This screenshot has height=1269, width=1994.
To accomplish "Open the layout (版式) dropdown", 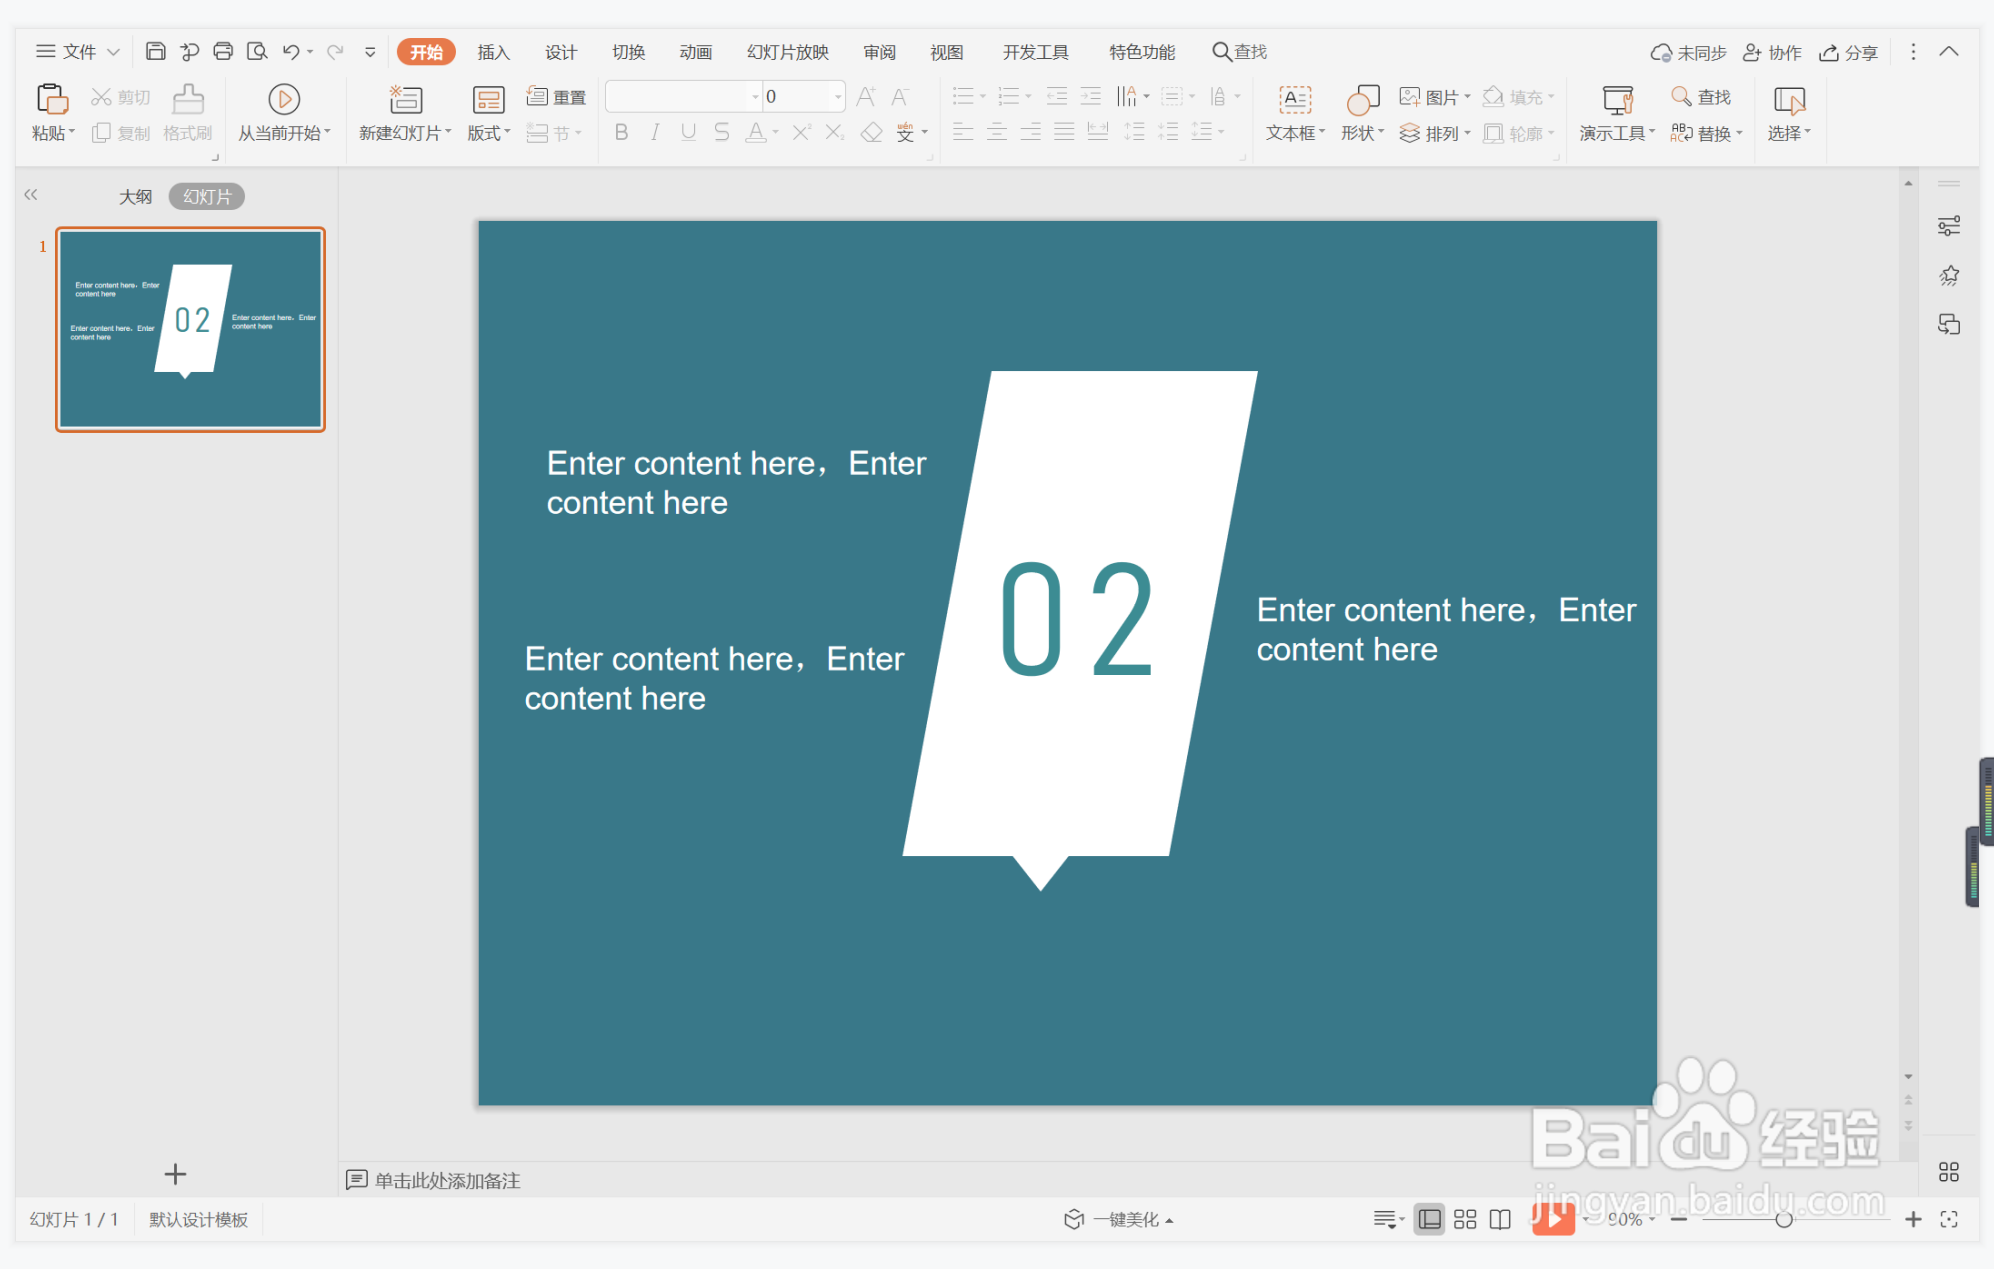I will tap(488, 133).
